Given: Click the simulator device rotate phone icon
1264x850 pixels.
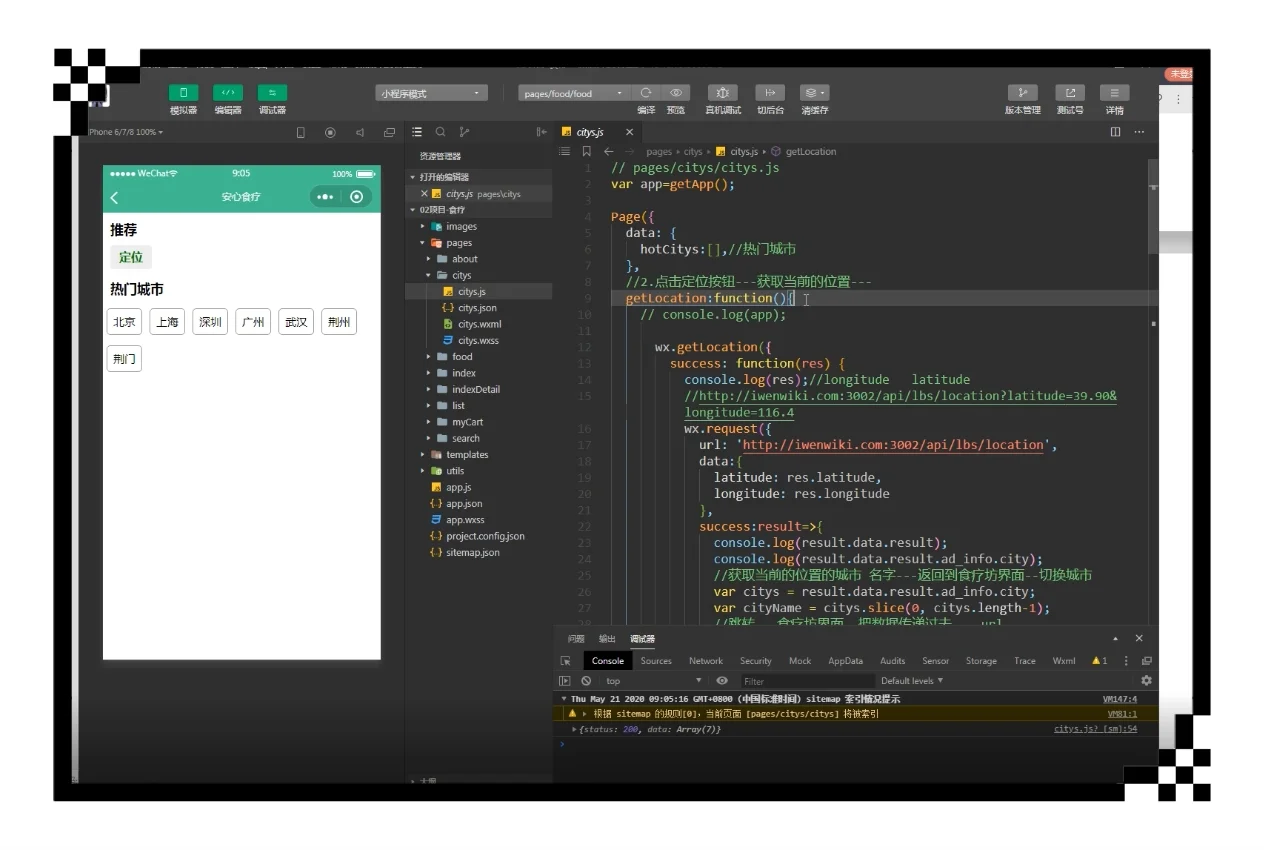Looking at the screenshot, I should pyautogui.click(x=300, y=132).
